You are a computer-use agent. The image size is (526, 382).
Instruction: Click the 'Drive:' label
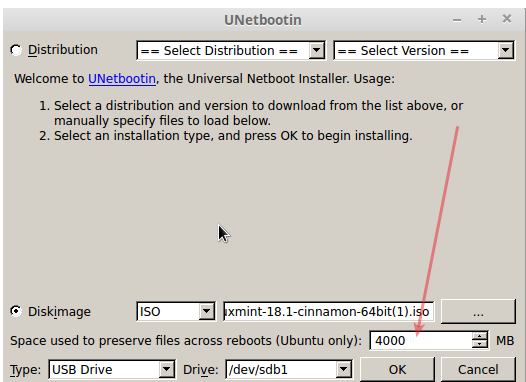(x=201, y=370)
